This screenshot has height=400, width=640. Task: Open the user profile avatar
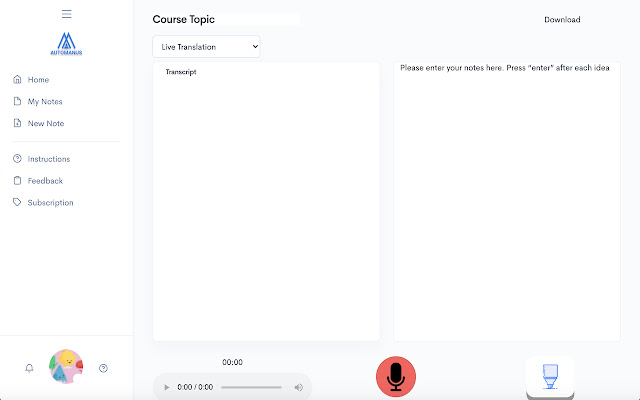pyautogui.click(x=66, y=367)
